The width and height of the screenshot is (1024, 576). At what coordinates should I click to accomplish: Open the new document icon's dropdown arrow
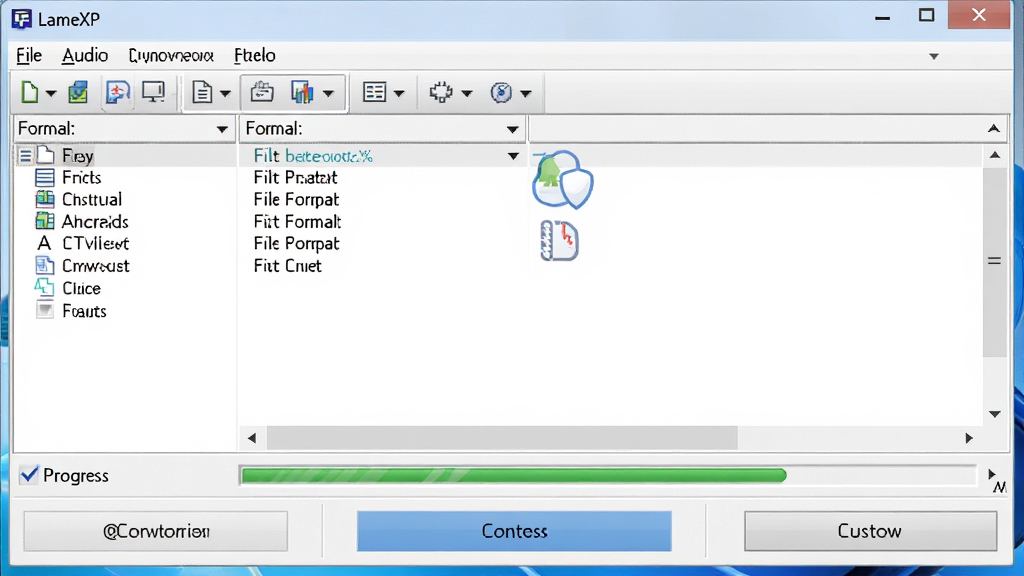pos(50,93)
